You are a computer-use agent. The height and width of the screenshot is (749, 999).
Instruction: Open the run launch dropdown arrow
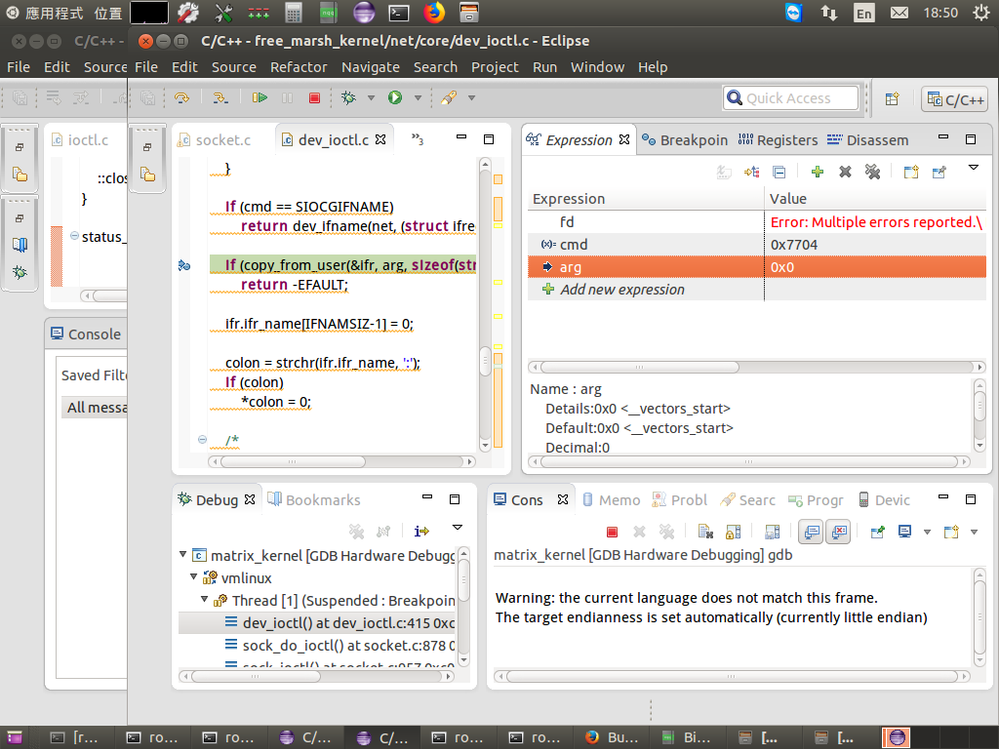pyautogui.click(x=418, y=98)
